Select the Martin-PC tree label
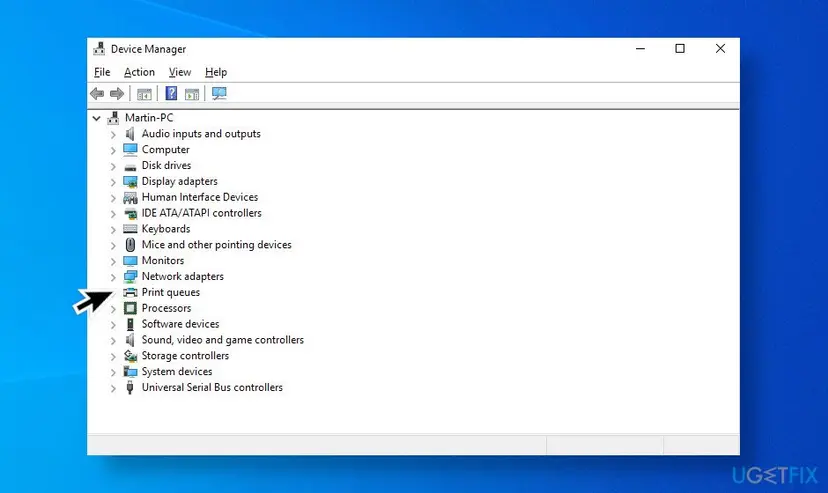Image resolution: width=828 pixels, height=493 pixels. click(149, 118)
